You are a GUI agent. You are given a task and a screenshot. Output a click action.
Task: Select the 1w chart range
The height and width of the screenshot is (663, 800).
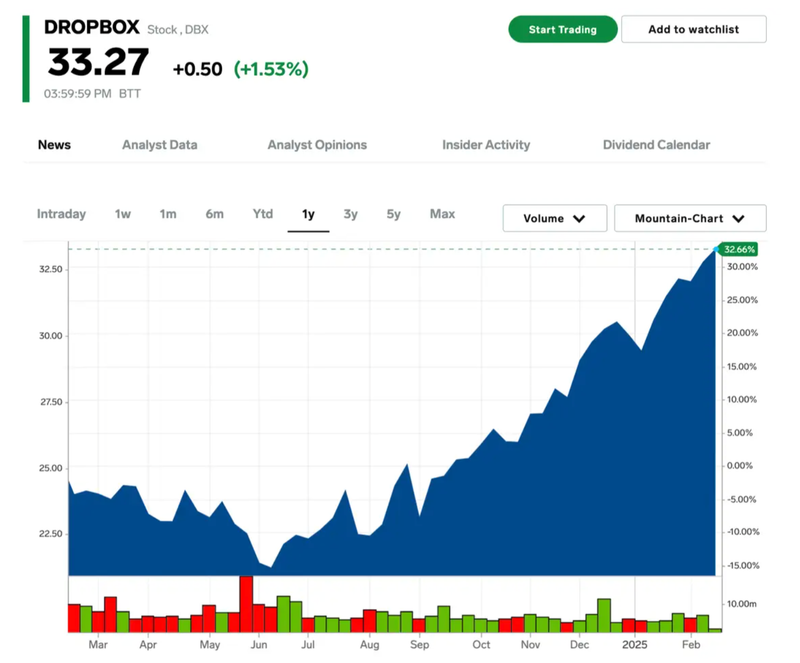click(123, 214)
